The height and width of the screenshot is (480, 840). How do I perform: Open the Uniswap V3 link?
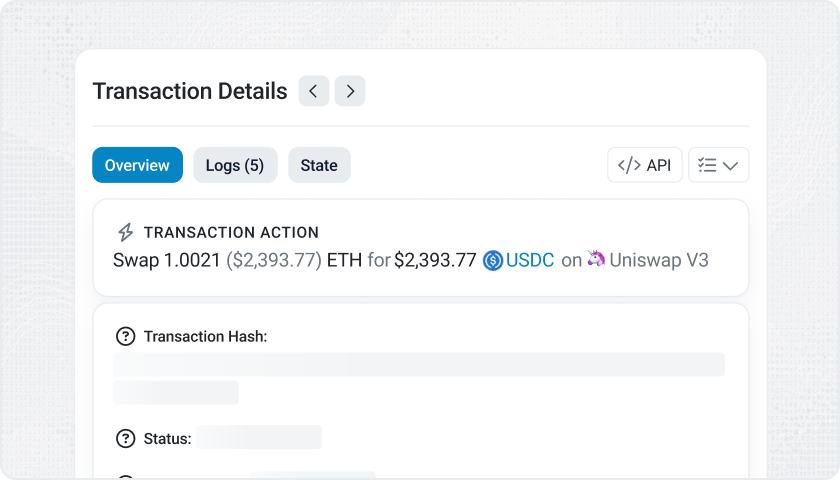pos(659,260)
